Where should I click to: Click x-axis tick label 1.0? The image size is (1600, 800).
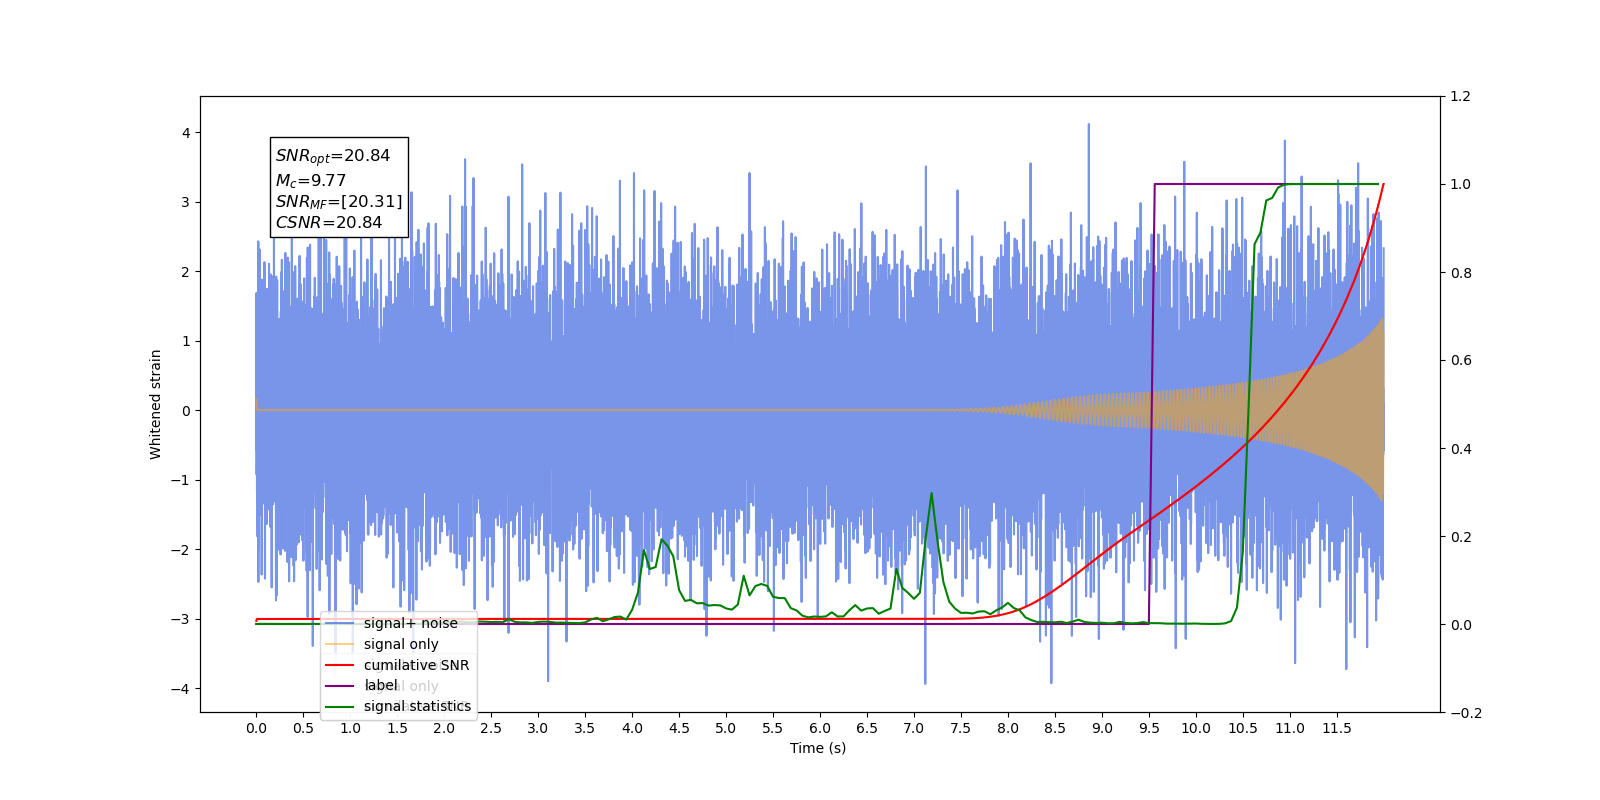[x=350, y=728]
